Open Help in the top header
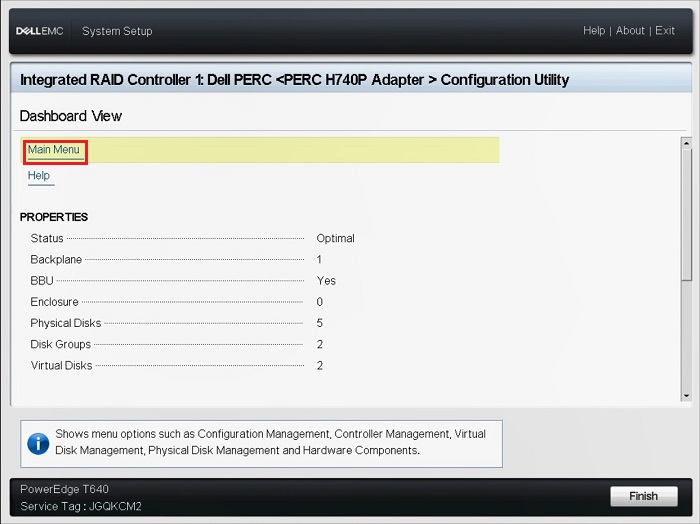Viewport: 700px width, 524px height. pyautogui.click(x=594, y=31)
